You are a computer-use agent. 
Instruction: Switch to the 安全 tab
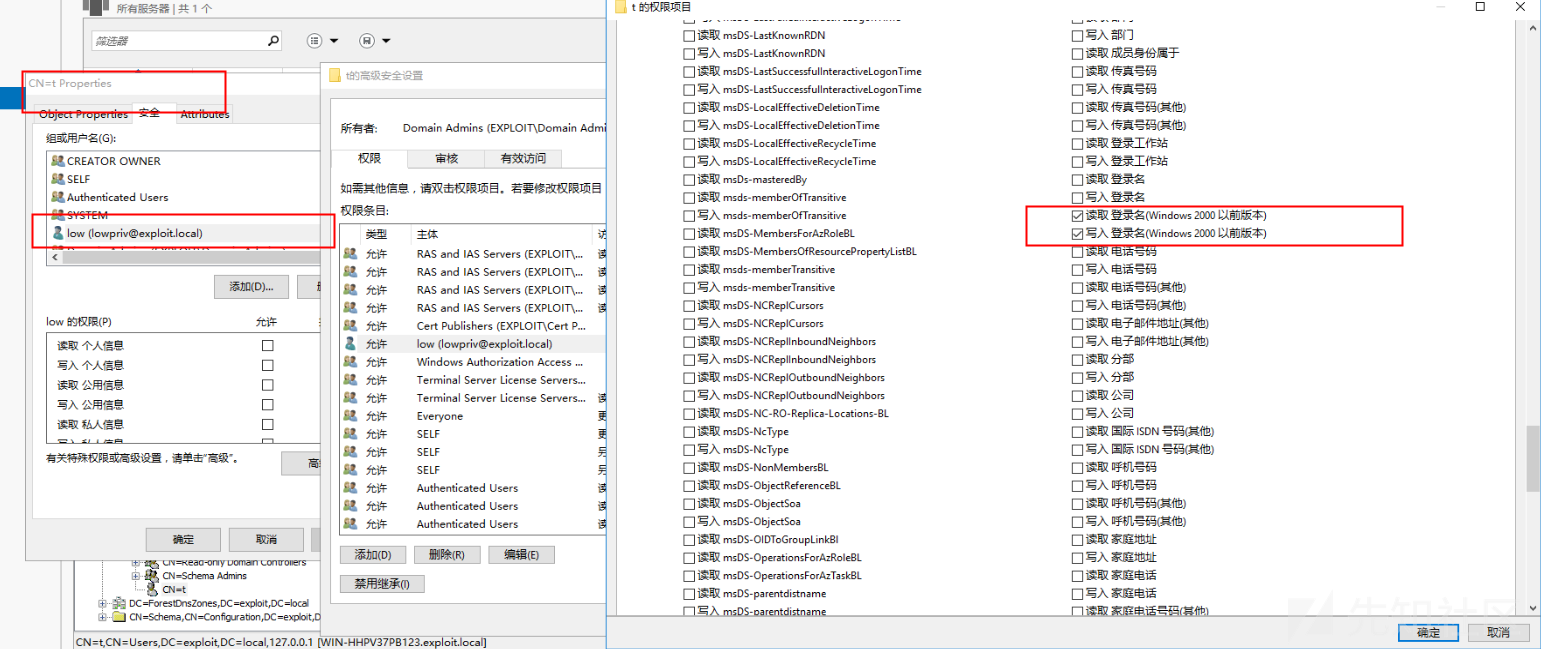pyautogui.click(x=149, y=113)
